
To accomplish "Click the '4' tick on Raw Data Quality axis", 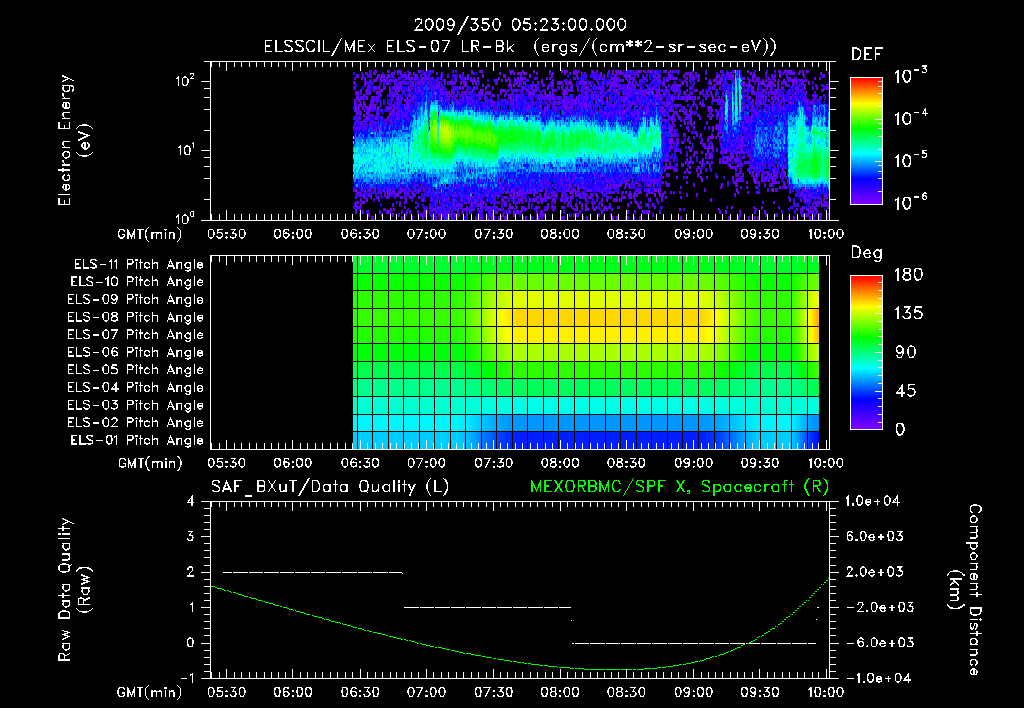I will [x=191, y=502].
